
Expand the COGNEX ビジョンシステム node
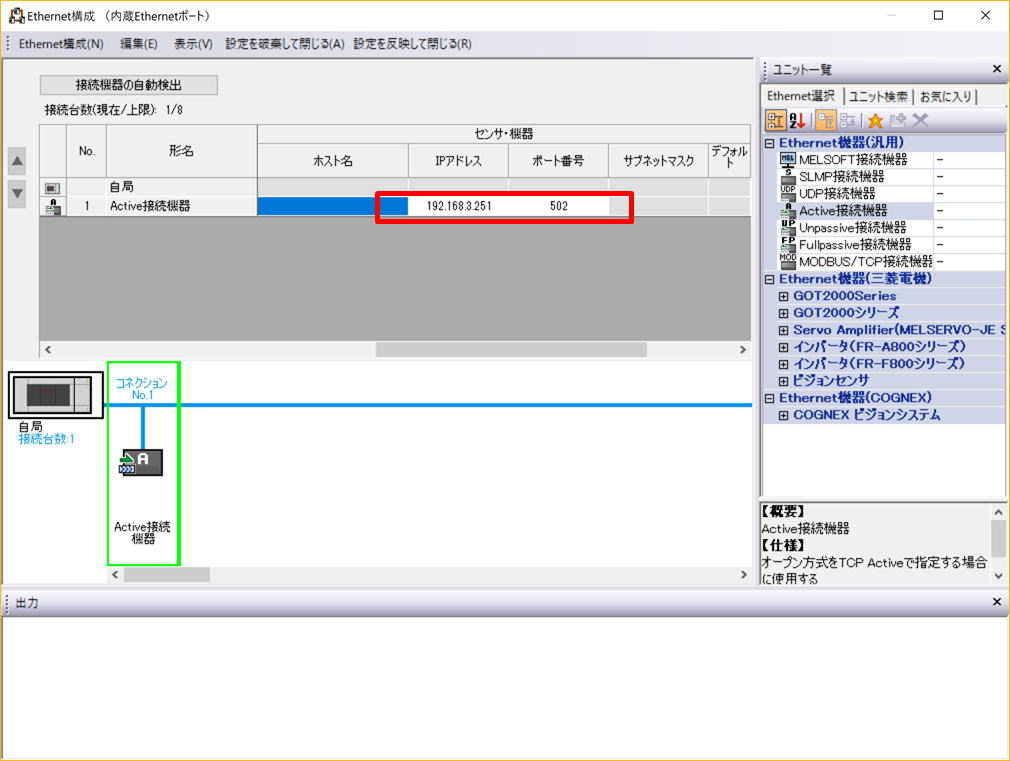pos(783,416)
